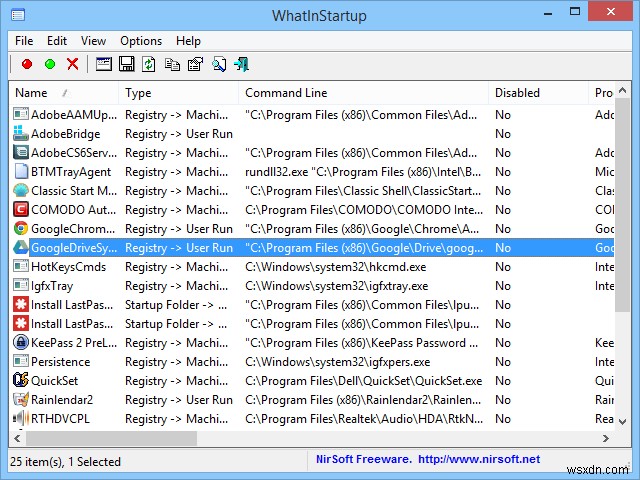Click the C:\Windows\system32\igfxpers.exe command line
640x480 pixels.
click(338, 362)
